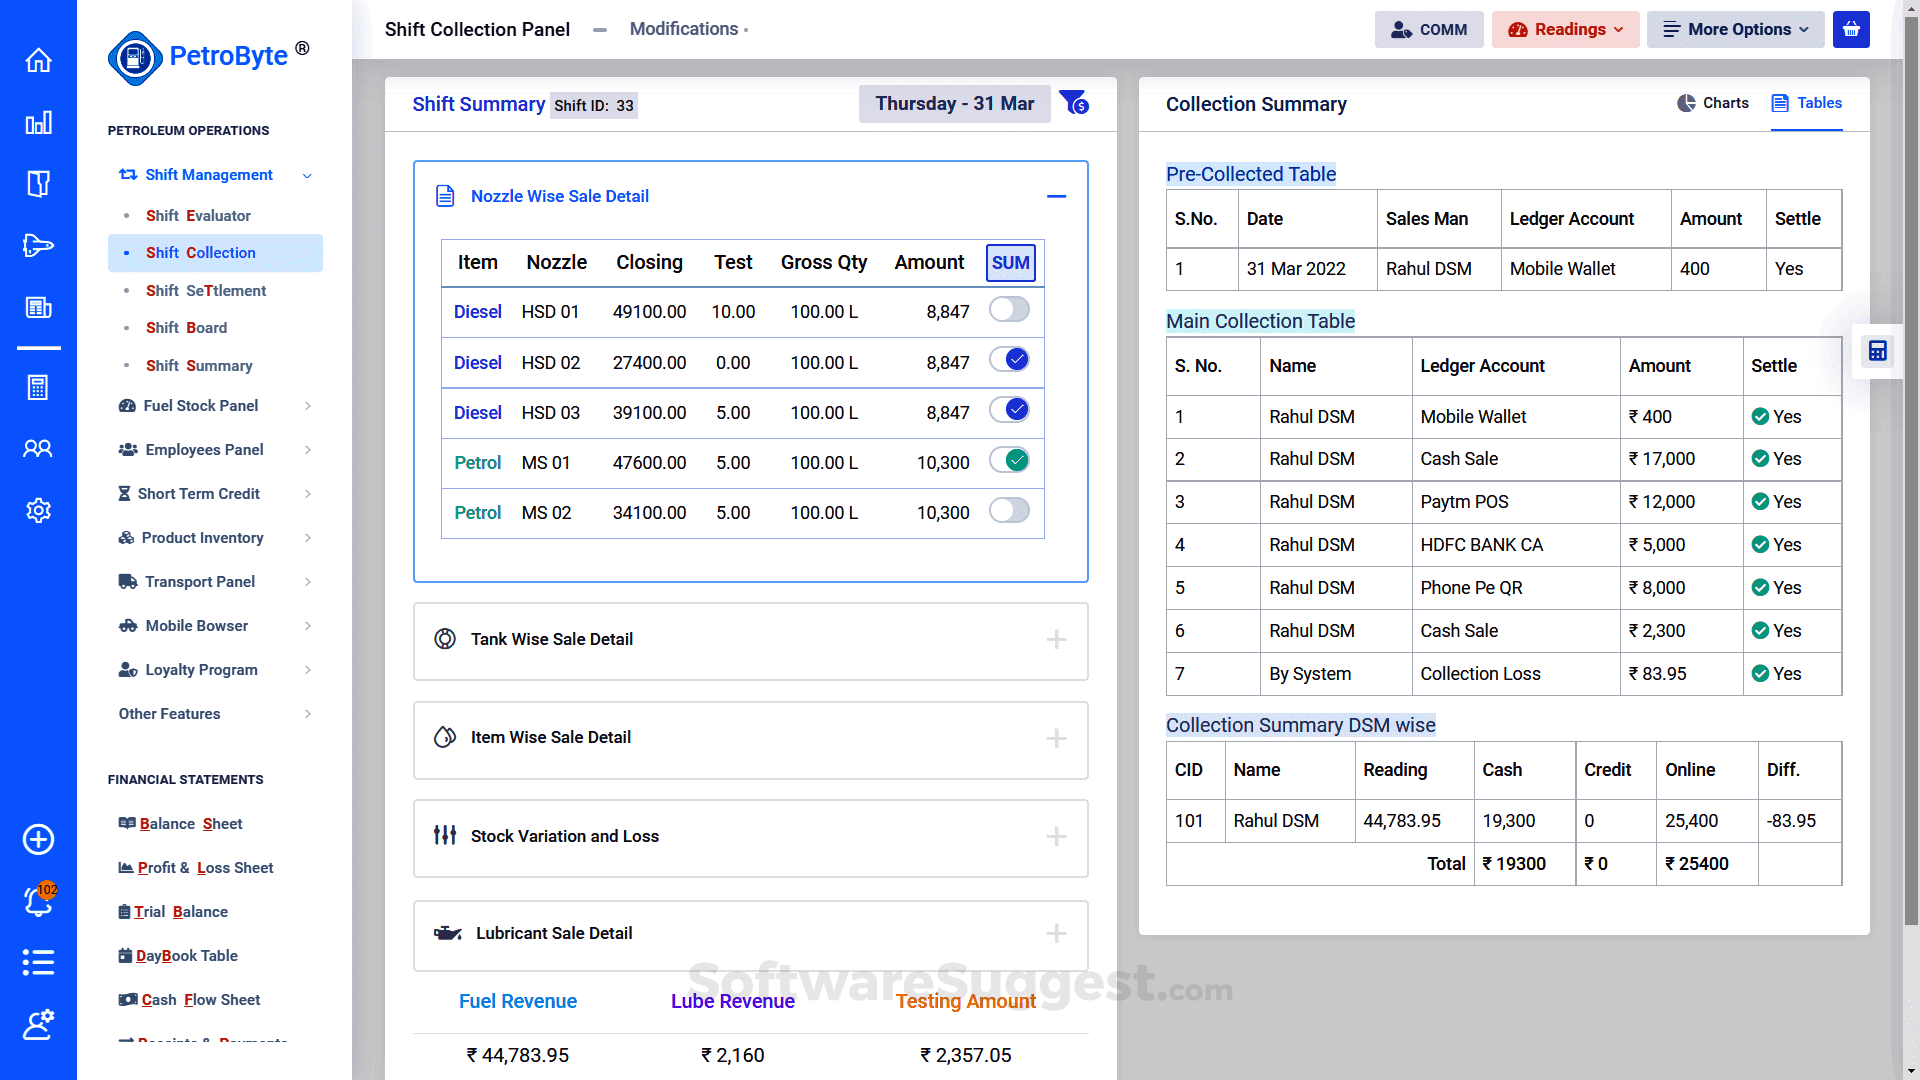Toggle the switch for nozzle HSD 01
The height and width of the screenshot is (1080, 1920).
coord(1009,310)
